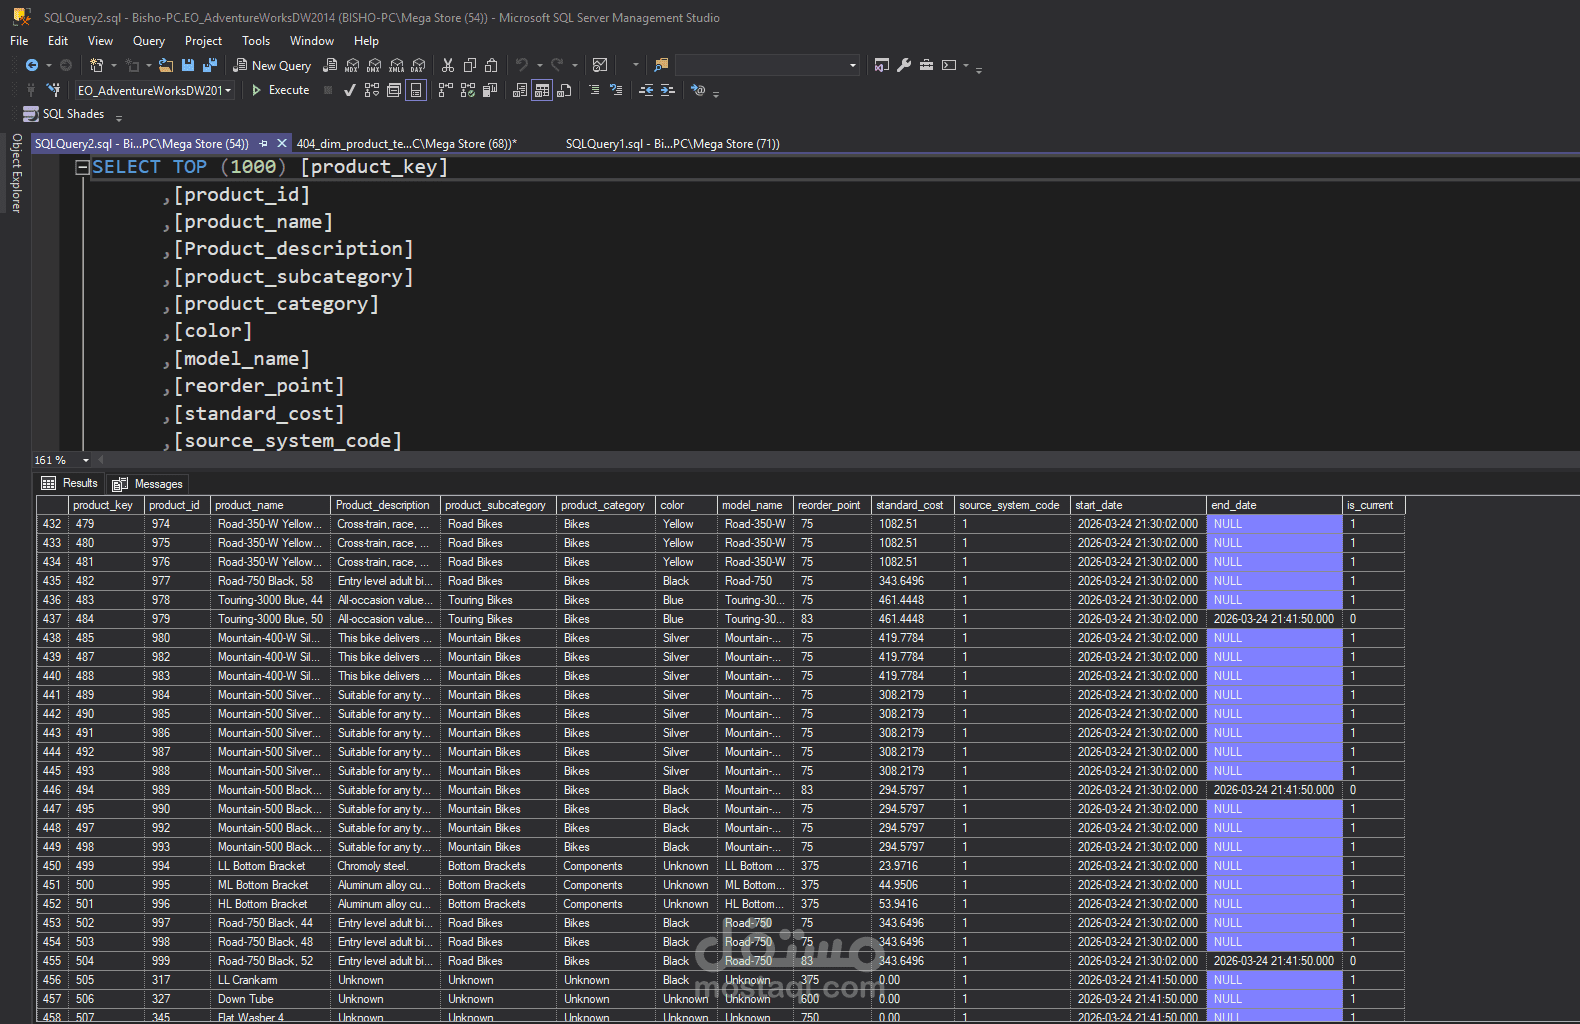The image size is (1580, 1024).
Task: Click the Database Engine Query icon
Action: click(329, 65)
